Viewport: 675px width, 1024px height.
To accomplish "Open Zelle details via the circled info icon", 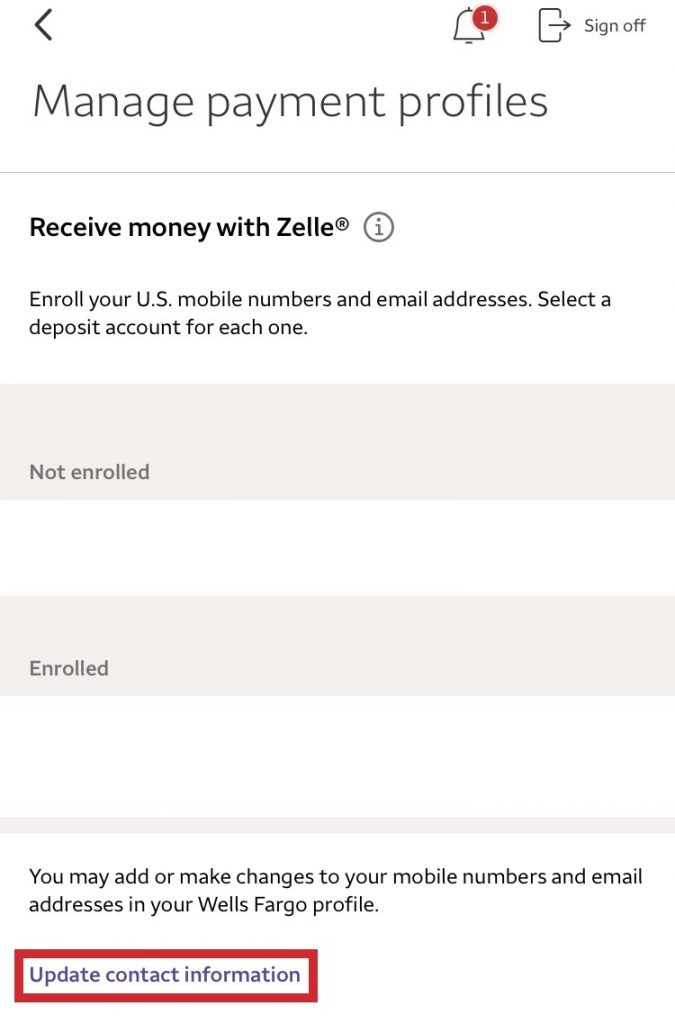I will coord(377,228).
